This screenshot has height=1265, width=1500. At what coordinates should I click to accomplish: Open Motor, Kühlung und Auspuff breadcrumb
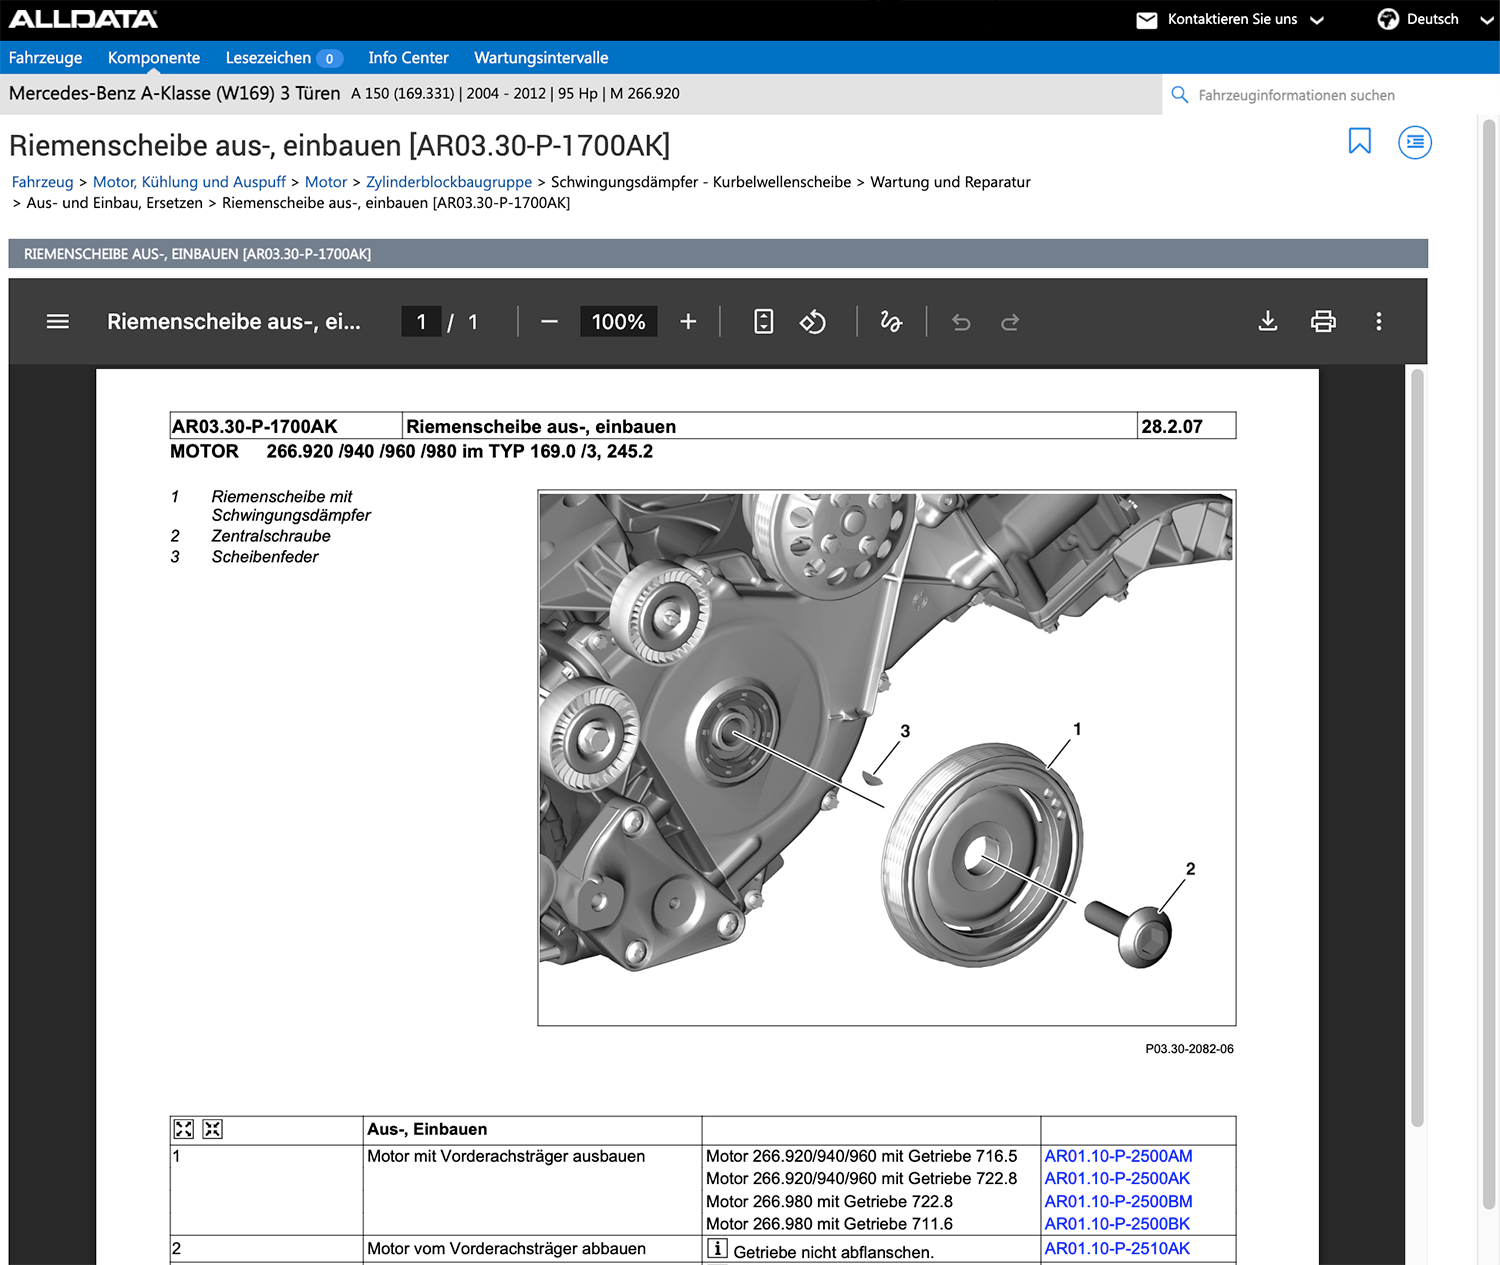[x=189, y=182]
